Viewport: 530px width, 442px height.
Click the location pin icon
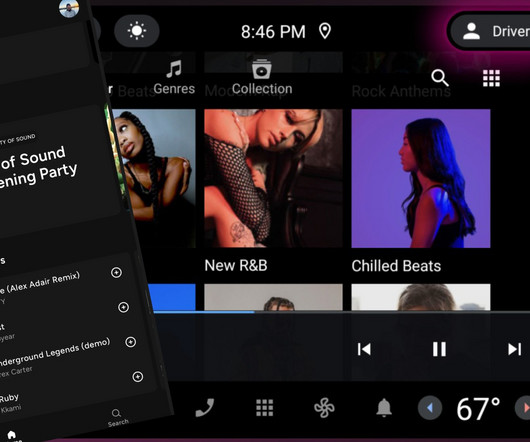tap(325, 31)
